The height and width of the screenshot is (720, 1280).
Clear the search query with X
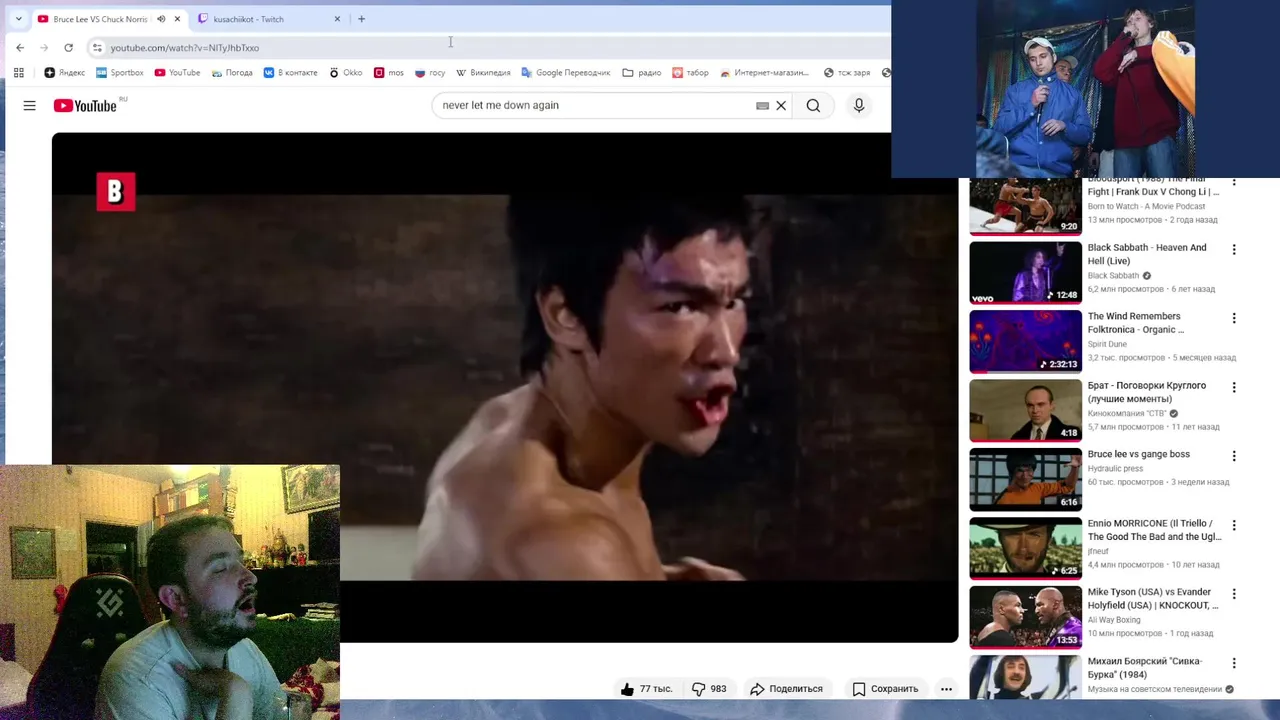(x=781, y=105)
